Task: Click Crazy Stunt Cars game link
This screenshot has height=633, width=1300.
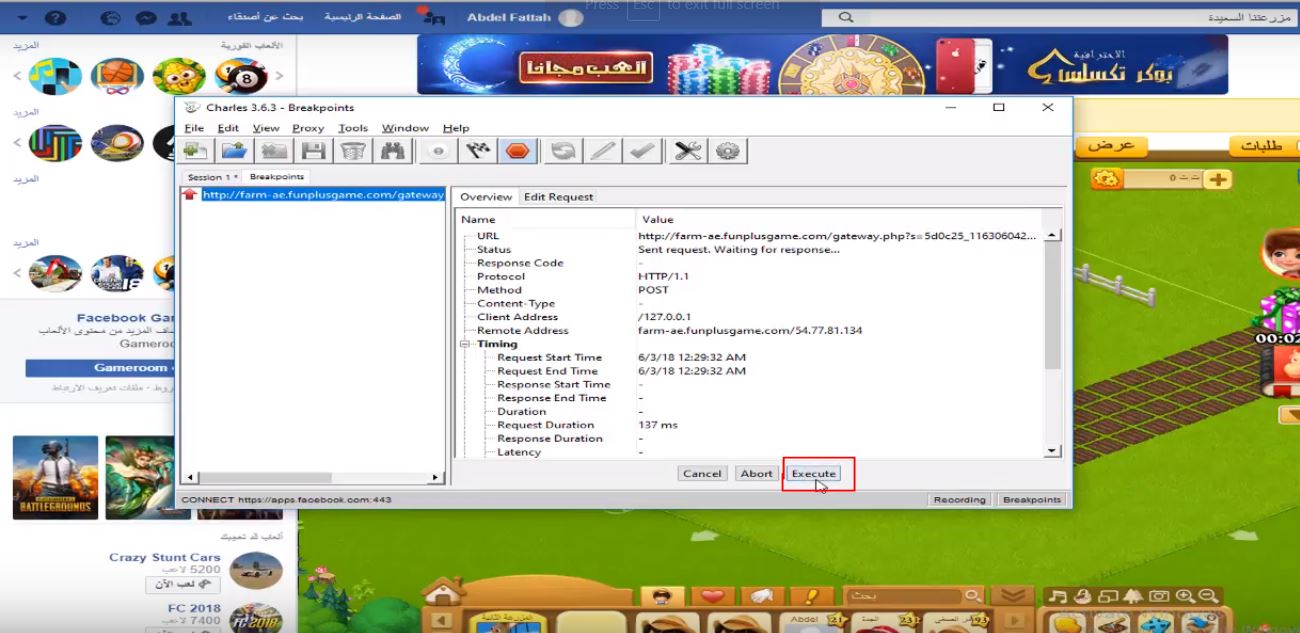Action: click(164, 558)
